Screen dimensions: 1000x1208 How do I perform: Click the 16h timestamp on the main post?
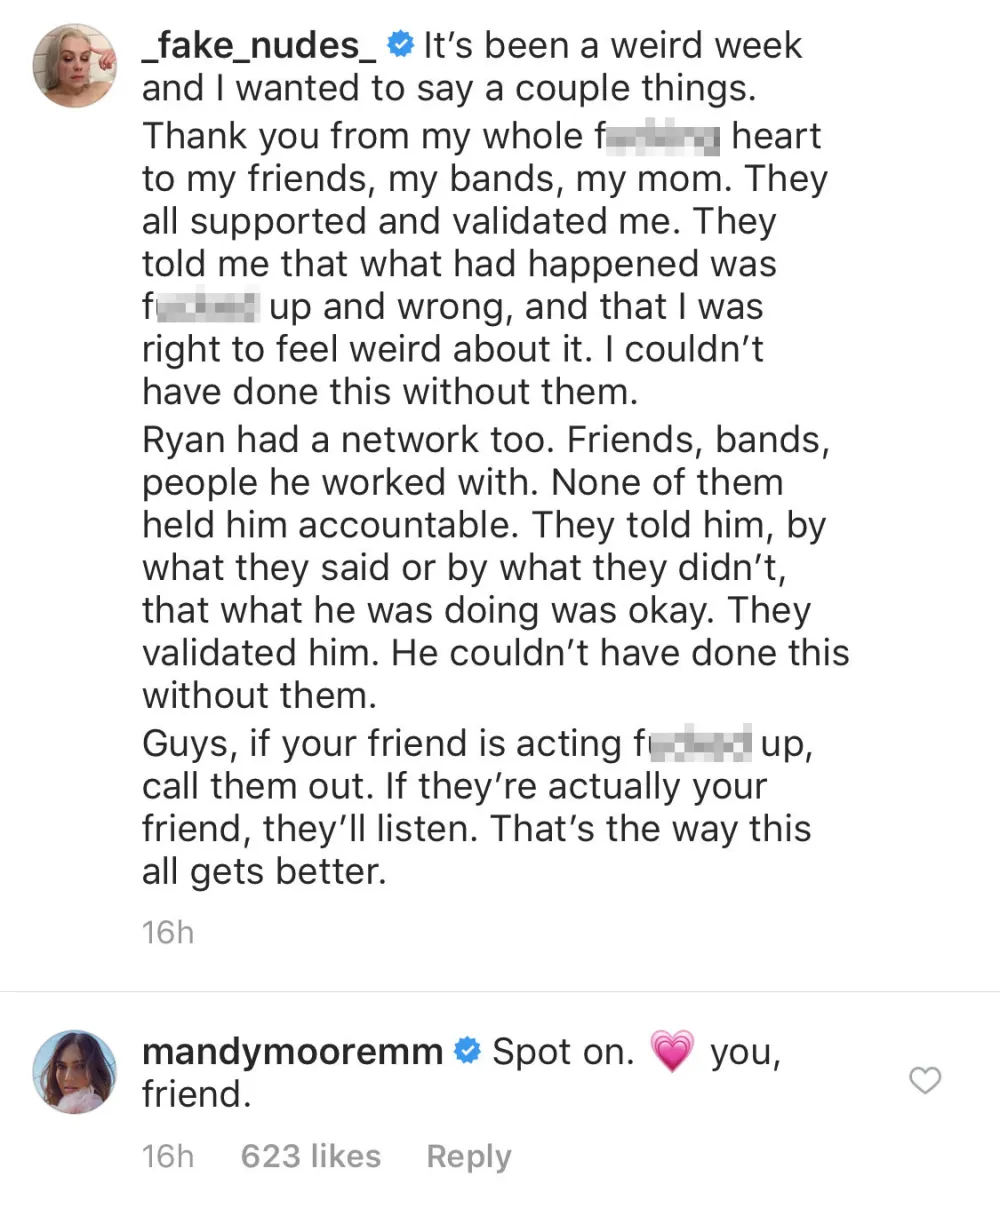pyautogui.click(x=167, y=931)
